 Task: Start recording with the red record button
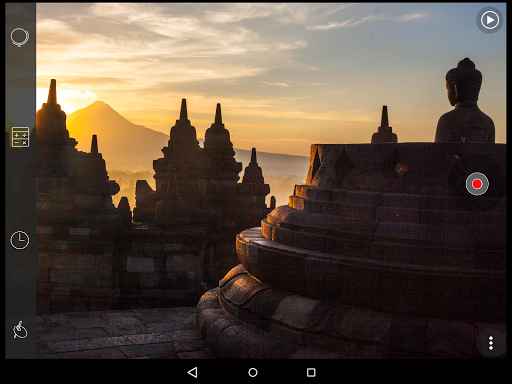pyautogui.click(x=477, y=184)
